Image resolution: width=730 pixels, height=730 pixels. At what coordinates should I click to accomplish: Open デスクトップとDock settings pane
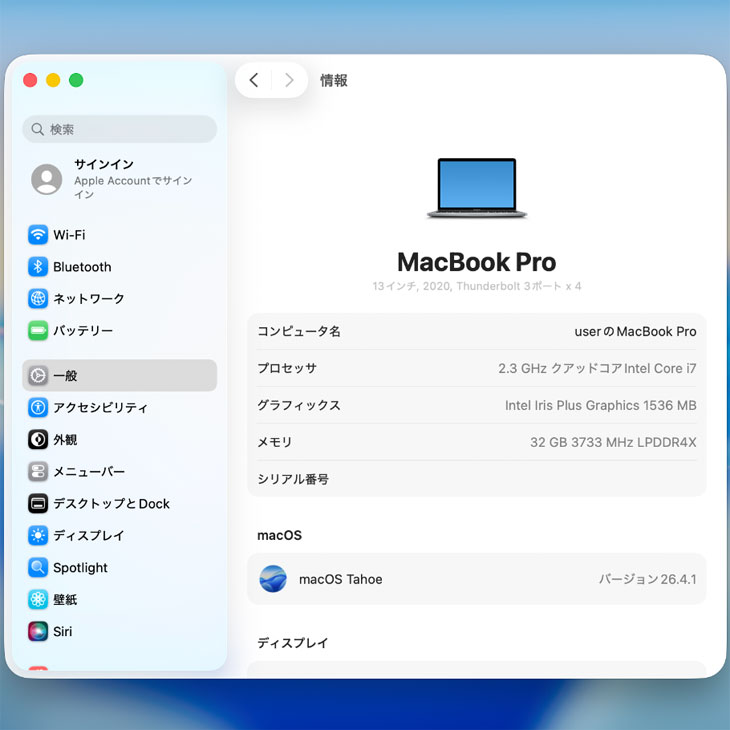point(111,504)
